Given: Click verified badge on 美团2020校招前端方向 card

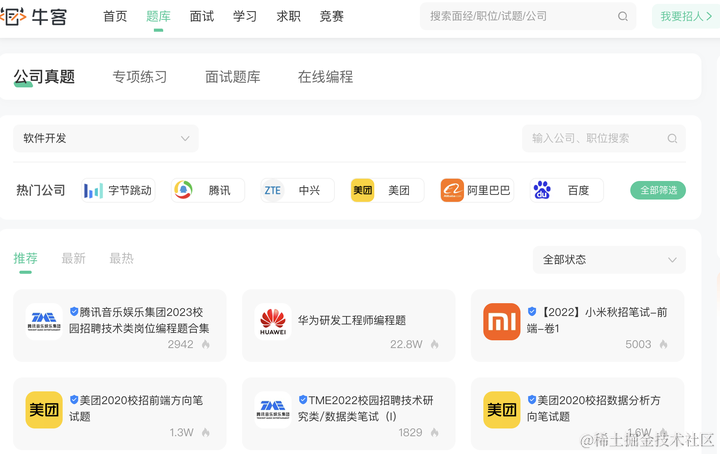Looking at the screenshot, I should (74, 400).
